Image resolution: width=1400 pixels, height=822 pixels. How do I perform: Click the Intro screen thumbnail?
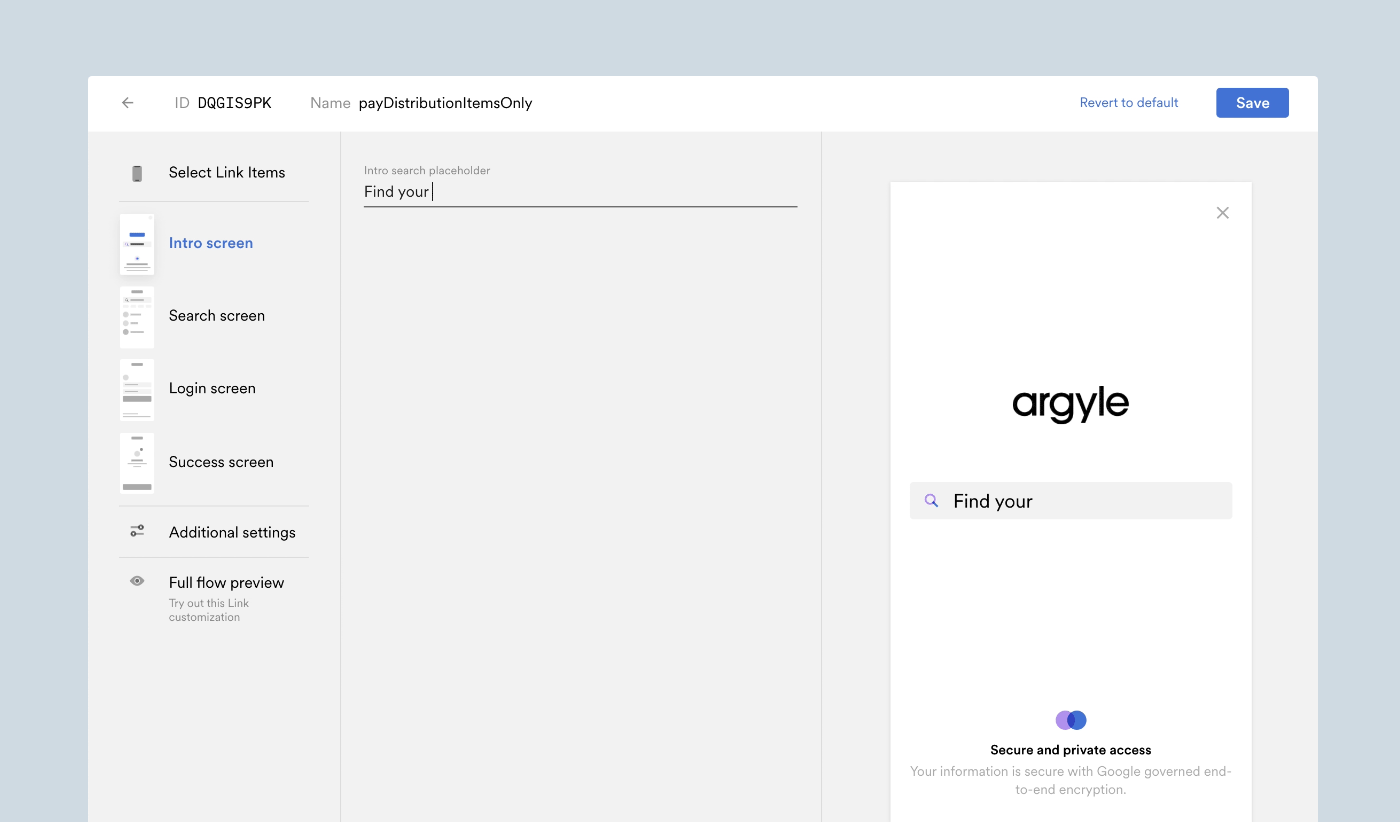click(x=137, y=244)
